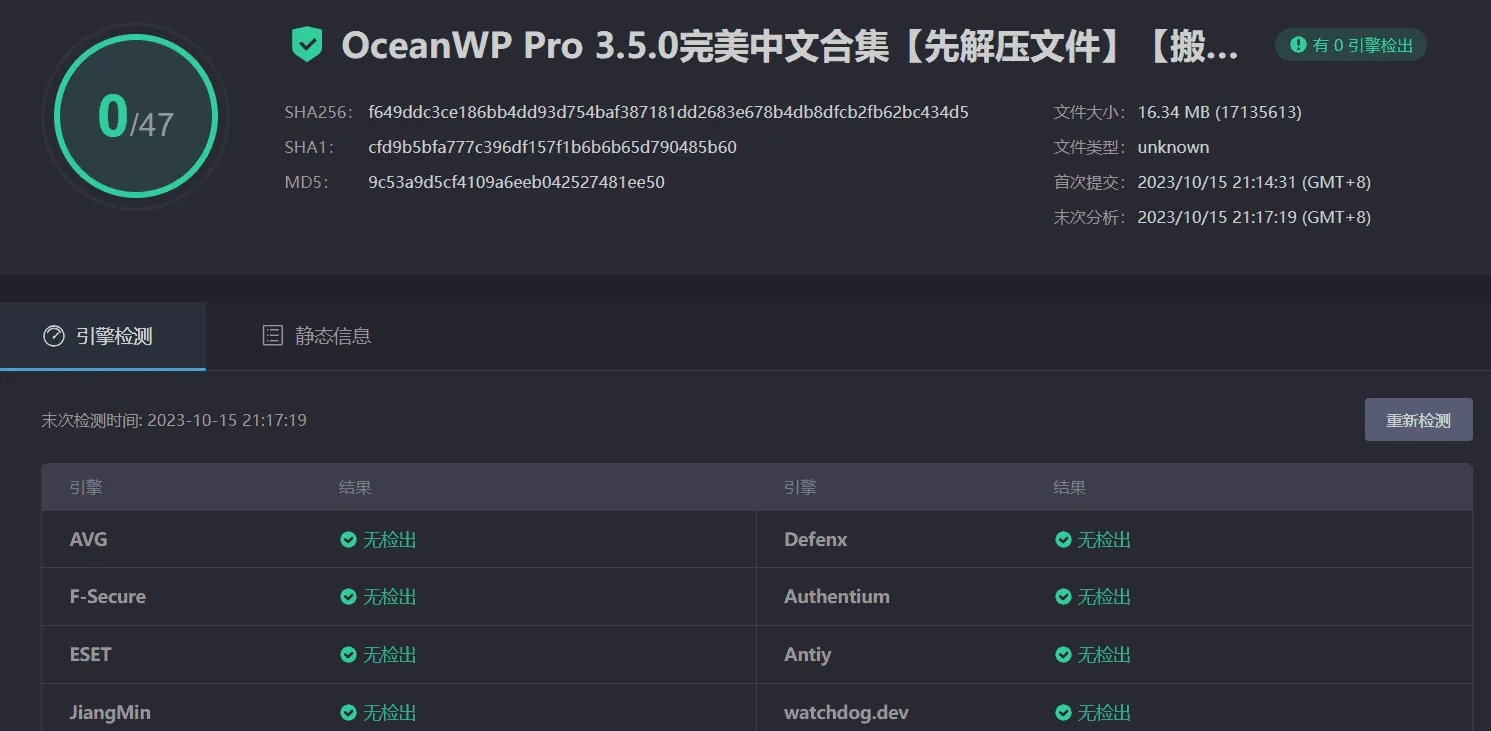
Task: Click the Defenx engine name
Action: click(815, 540)
